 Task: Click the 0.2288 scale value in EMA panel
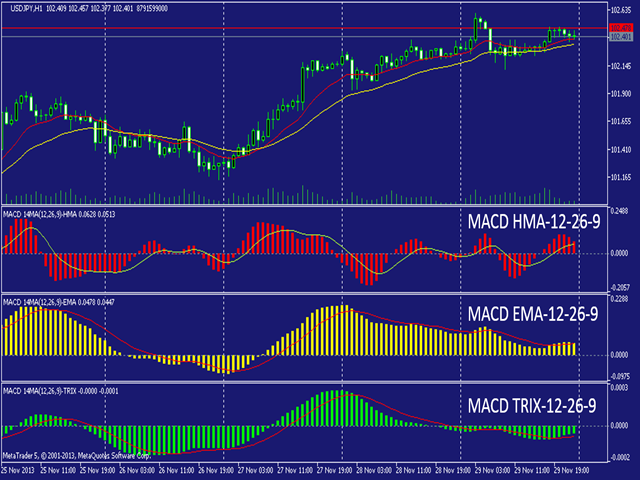(x=619, y=299)
